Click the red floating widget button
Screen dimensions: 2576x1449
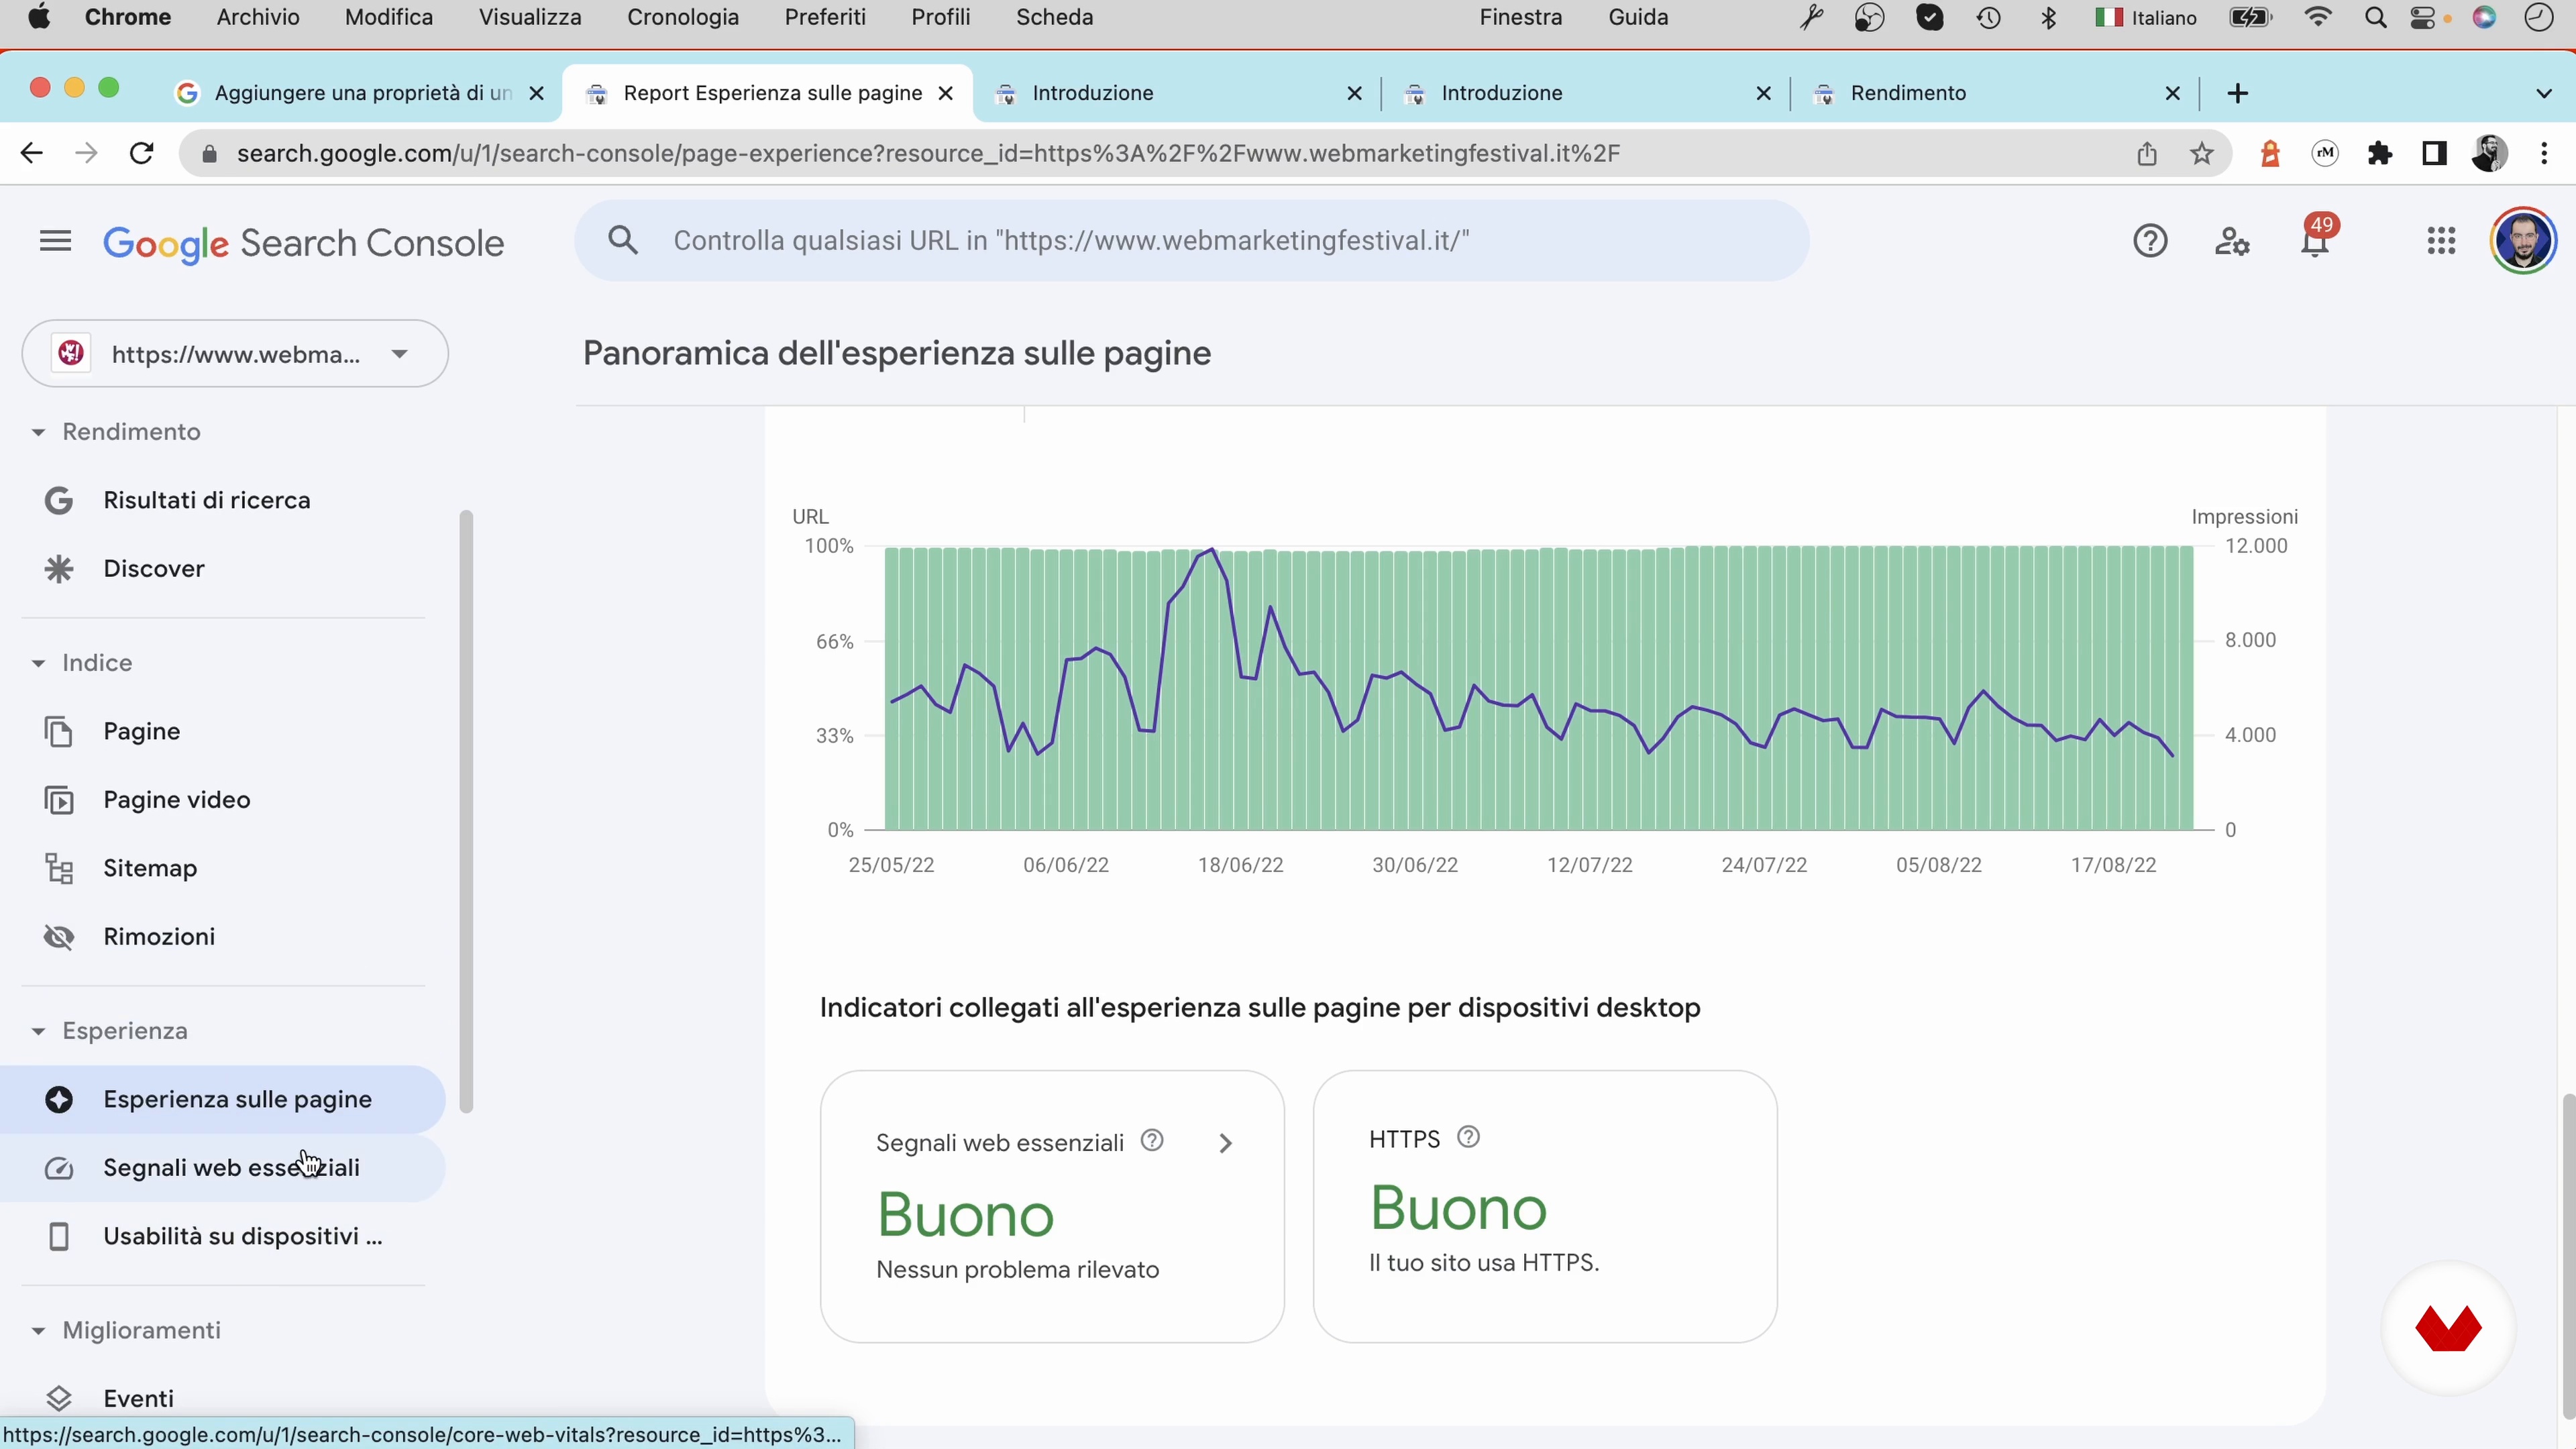(x=2448, y=1328)
